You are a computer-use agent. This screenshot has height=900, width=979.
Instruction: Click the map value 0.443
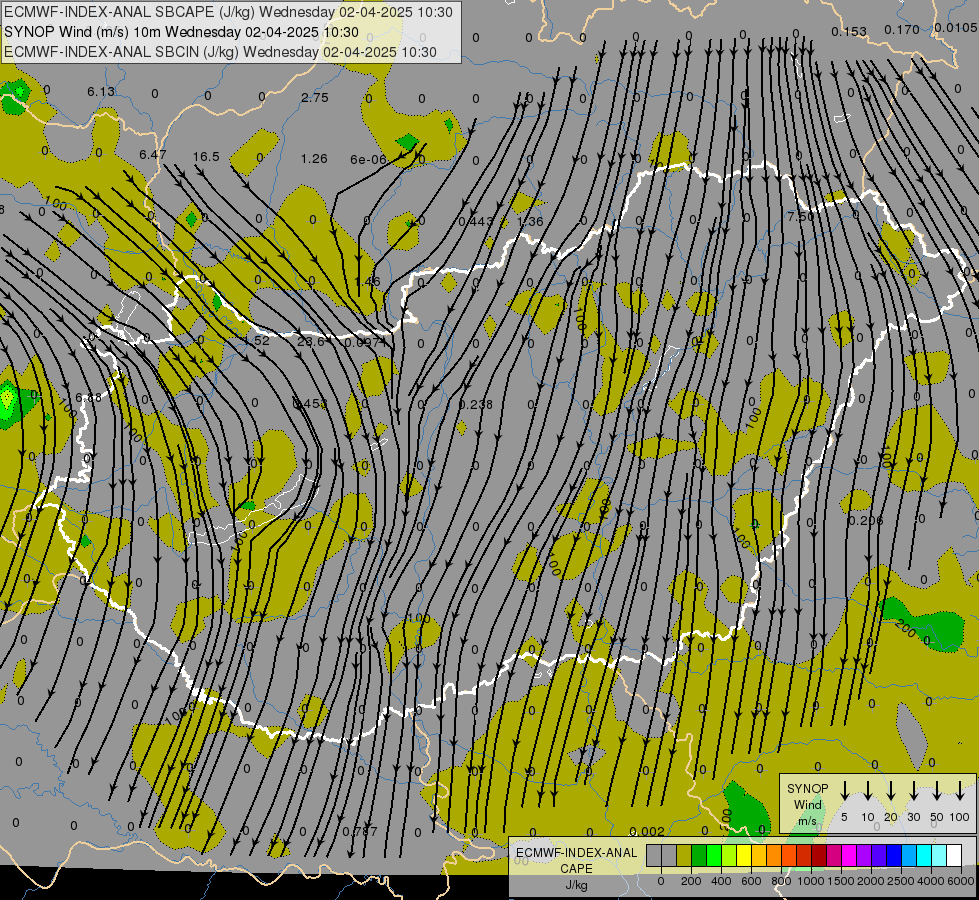pos(476,222)
